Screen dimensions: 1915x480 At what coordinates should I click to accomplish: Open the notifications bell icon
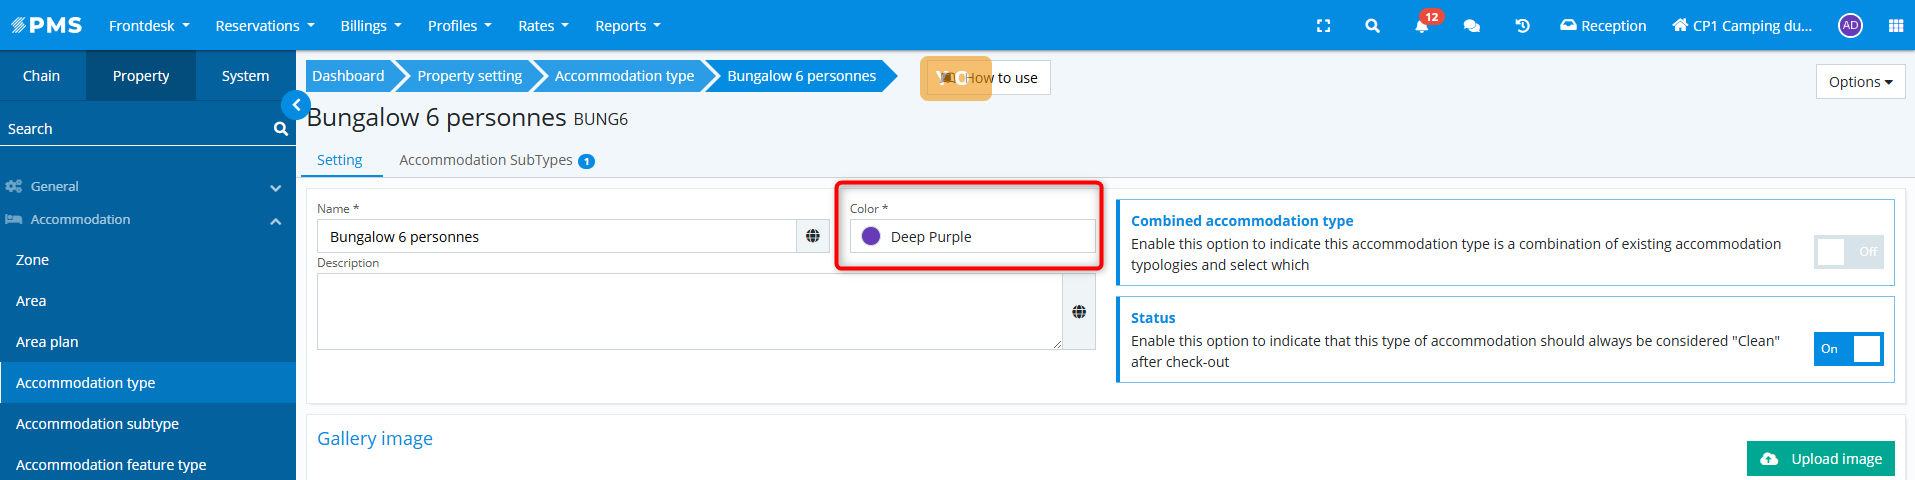(x=1421, y=26)
